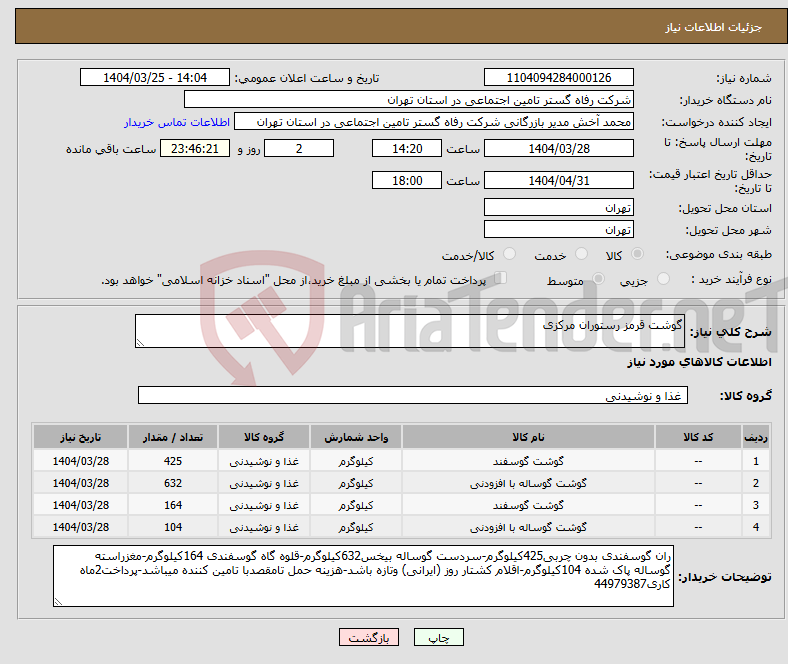Click the جزئیات اطلاعات نیاز page title

tap(714, 27)
